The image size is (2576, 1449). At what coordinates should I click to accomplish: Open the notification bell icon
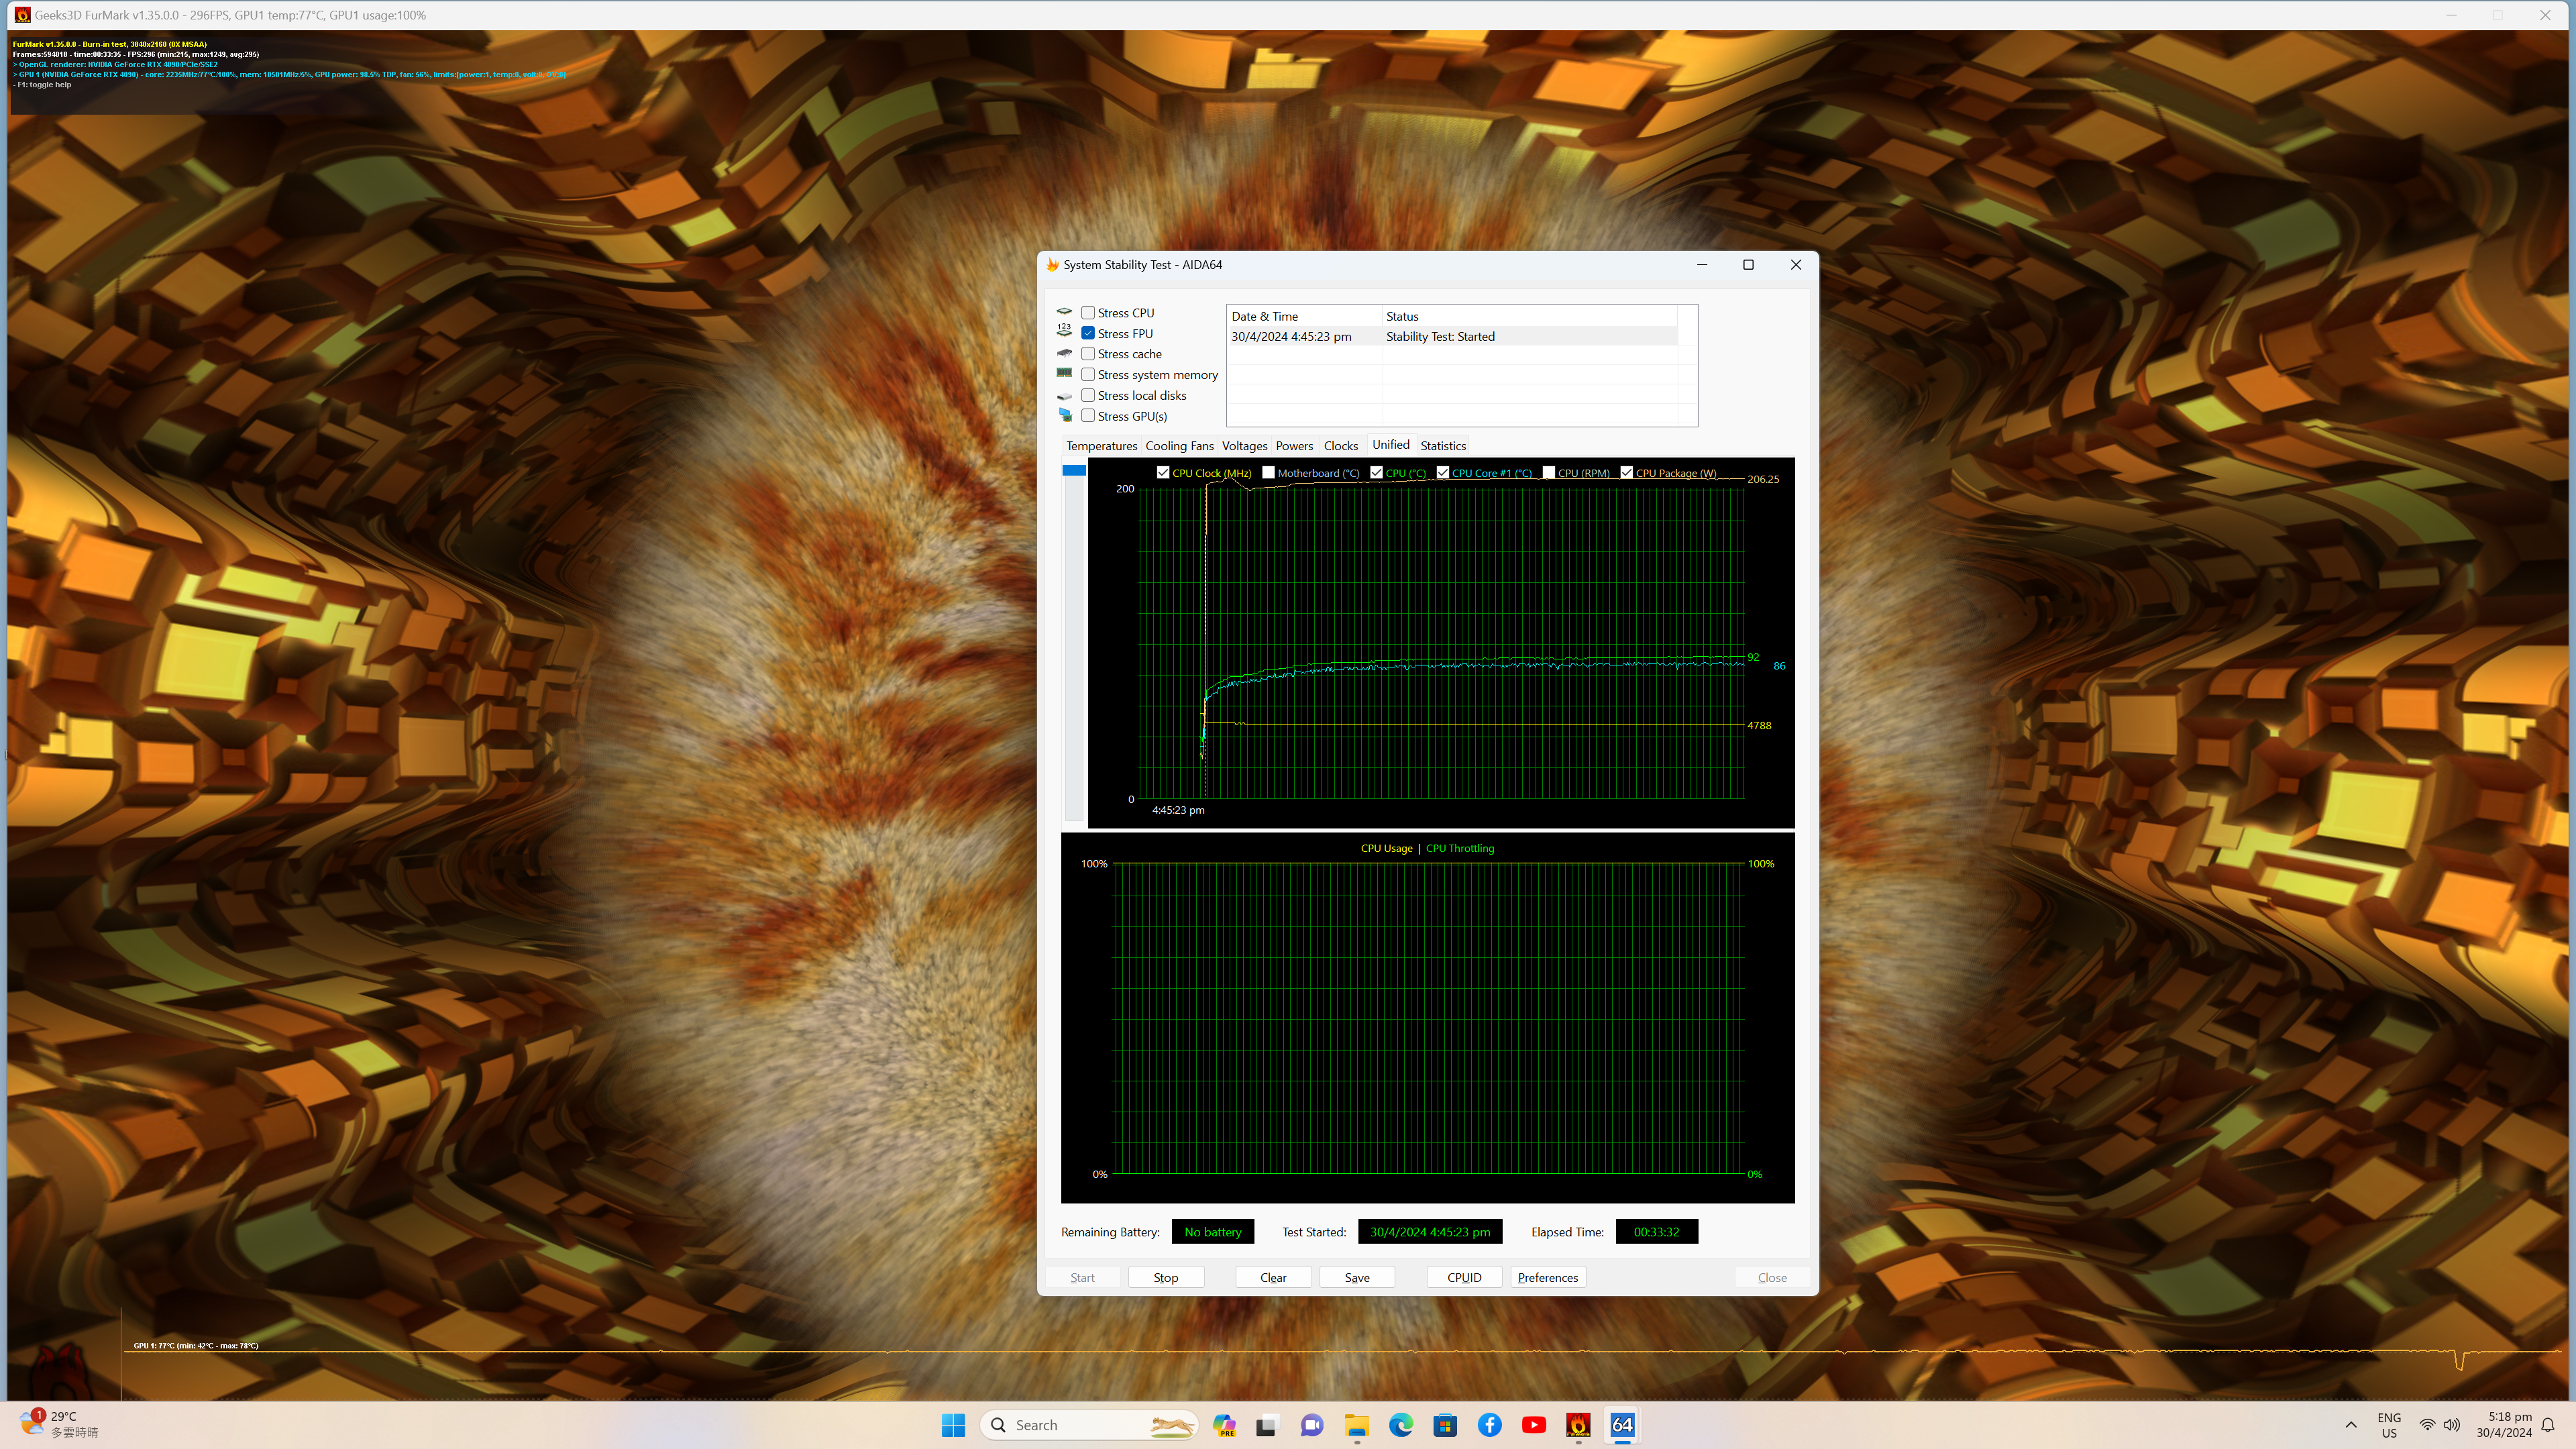click(x=2548, y=1425)
